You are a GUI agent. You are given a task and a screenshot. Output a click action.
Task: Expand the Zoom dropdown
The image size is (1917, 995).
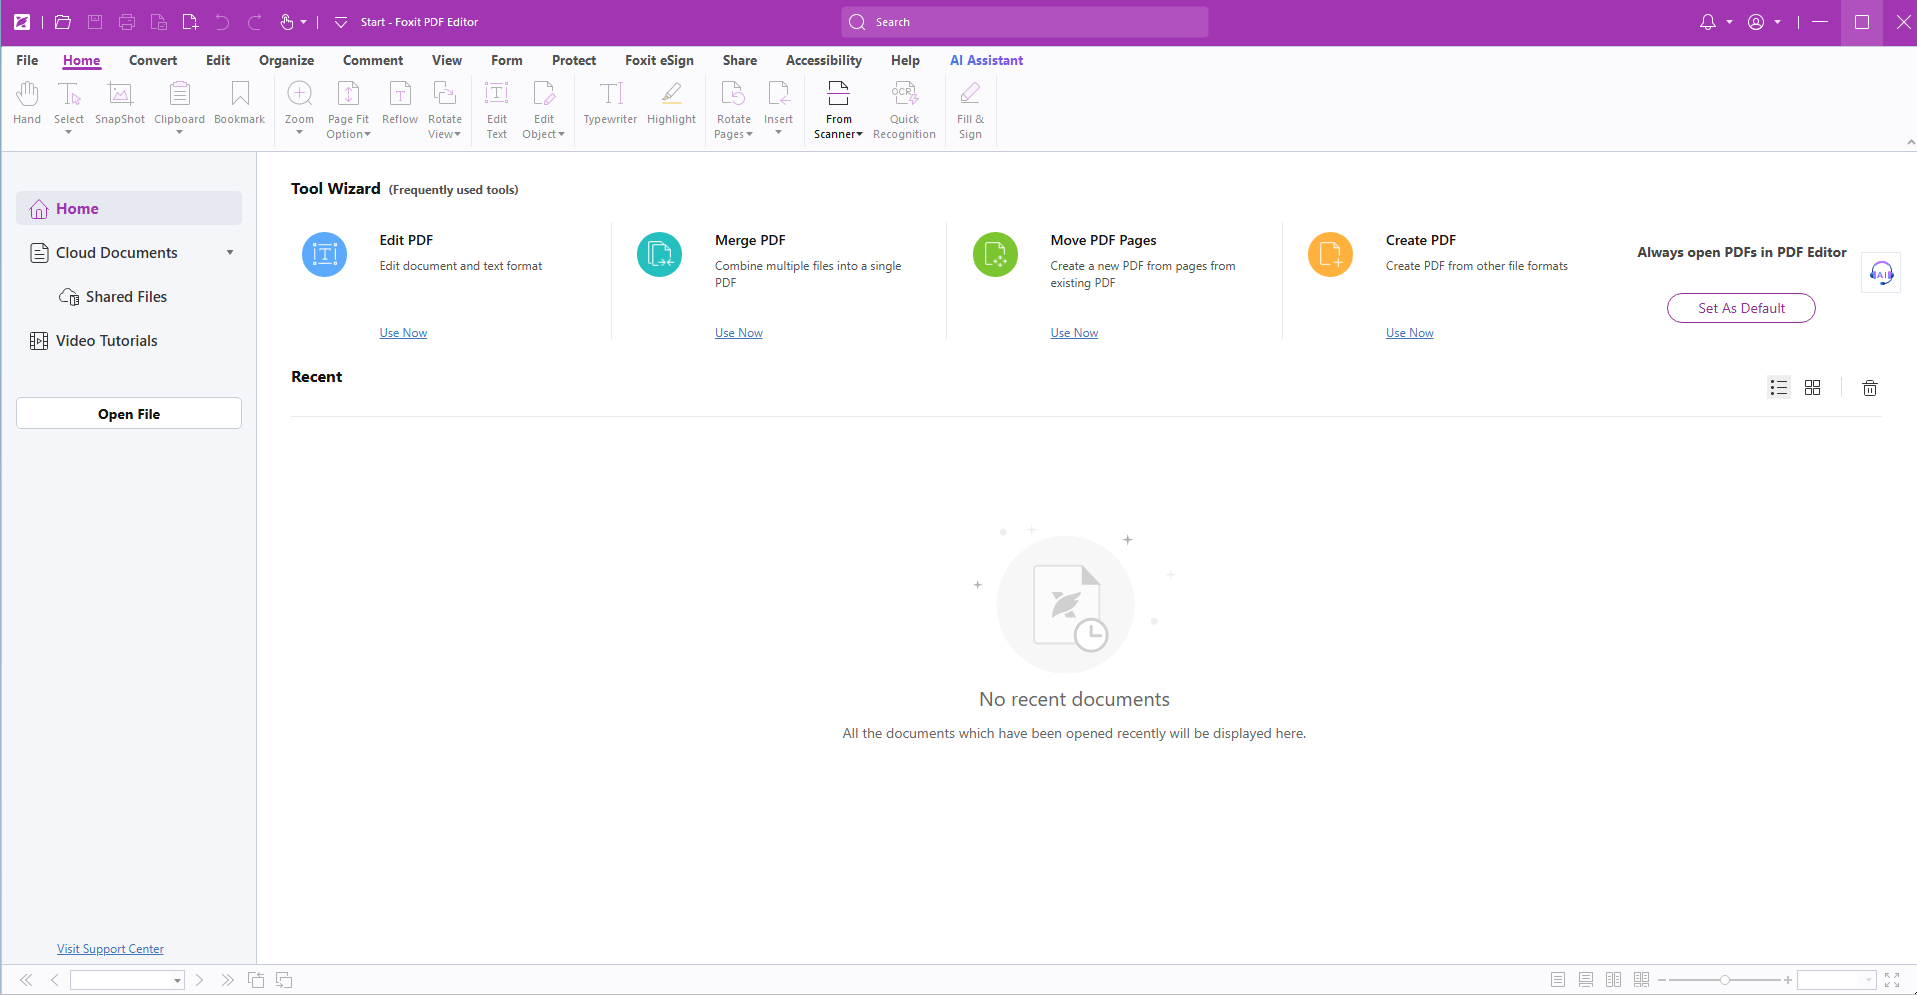(x=299, y=132)
